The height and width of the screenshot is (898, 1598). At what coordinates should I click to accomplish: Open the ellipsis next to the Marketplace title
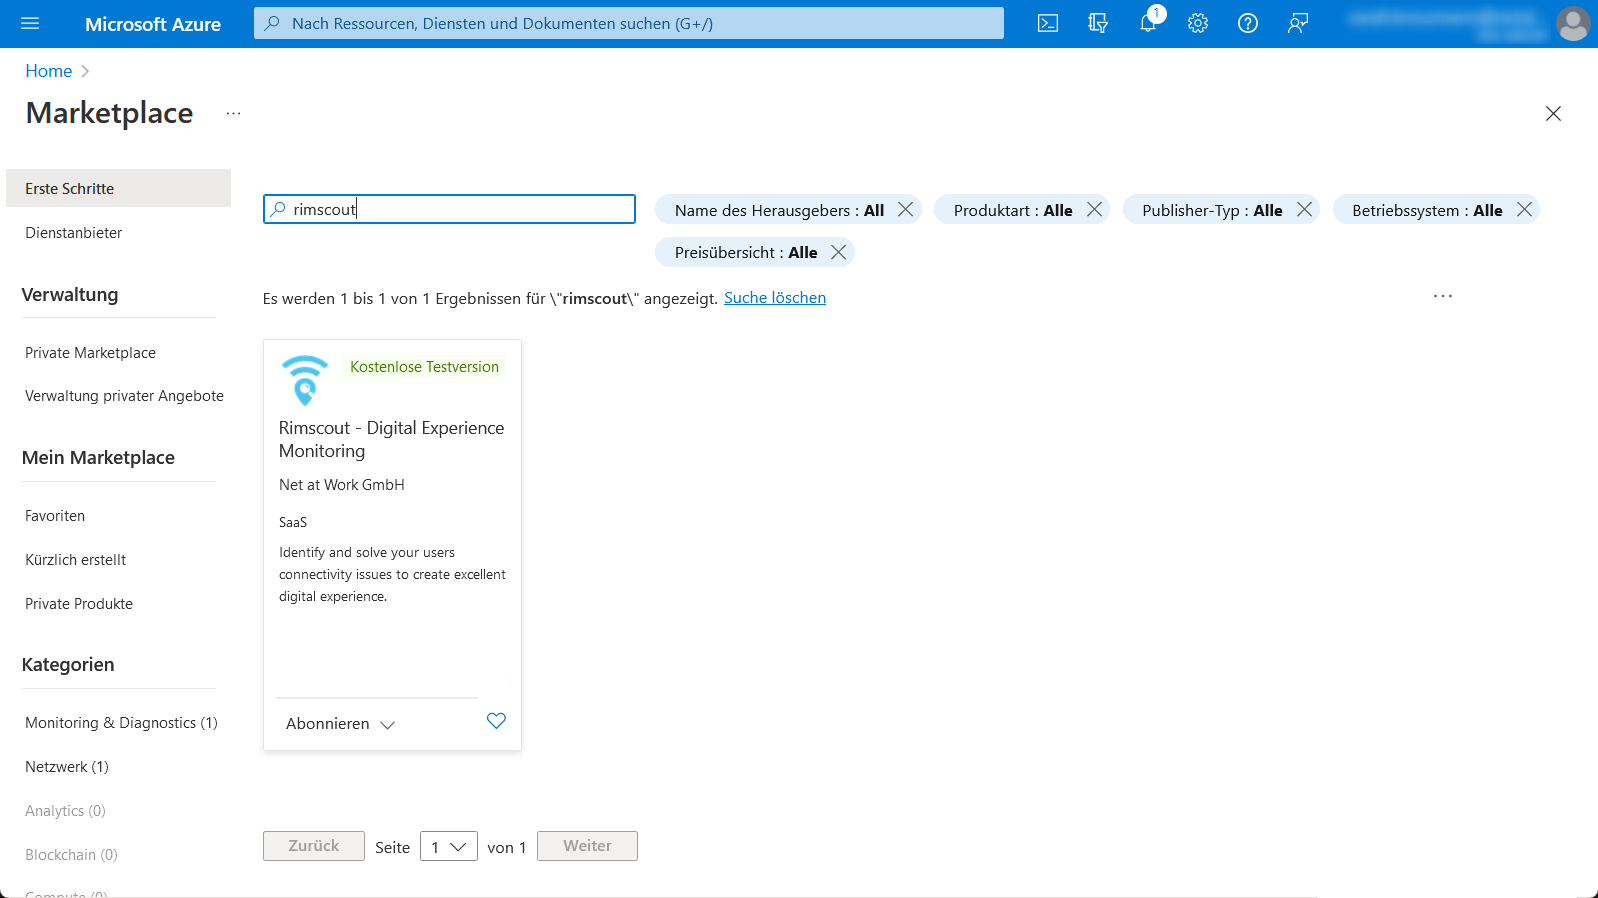[233, 114]
